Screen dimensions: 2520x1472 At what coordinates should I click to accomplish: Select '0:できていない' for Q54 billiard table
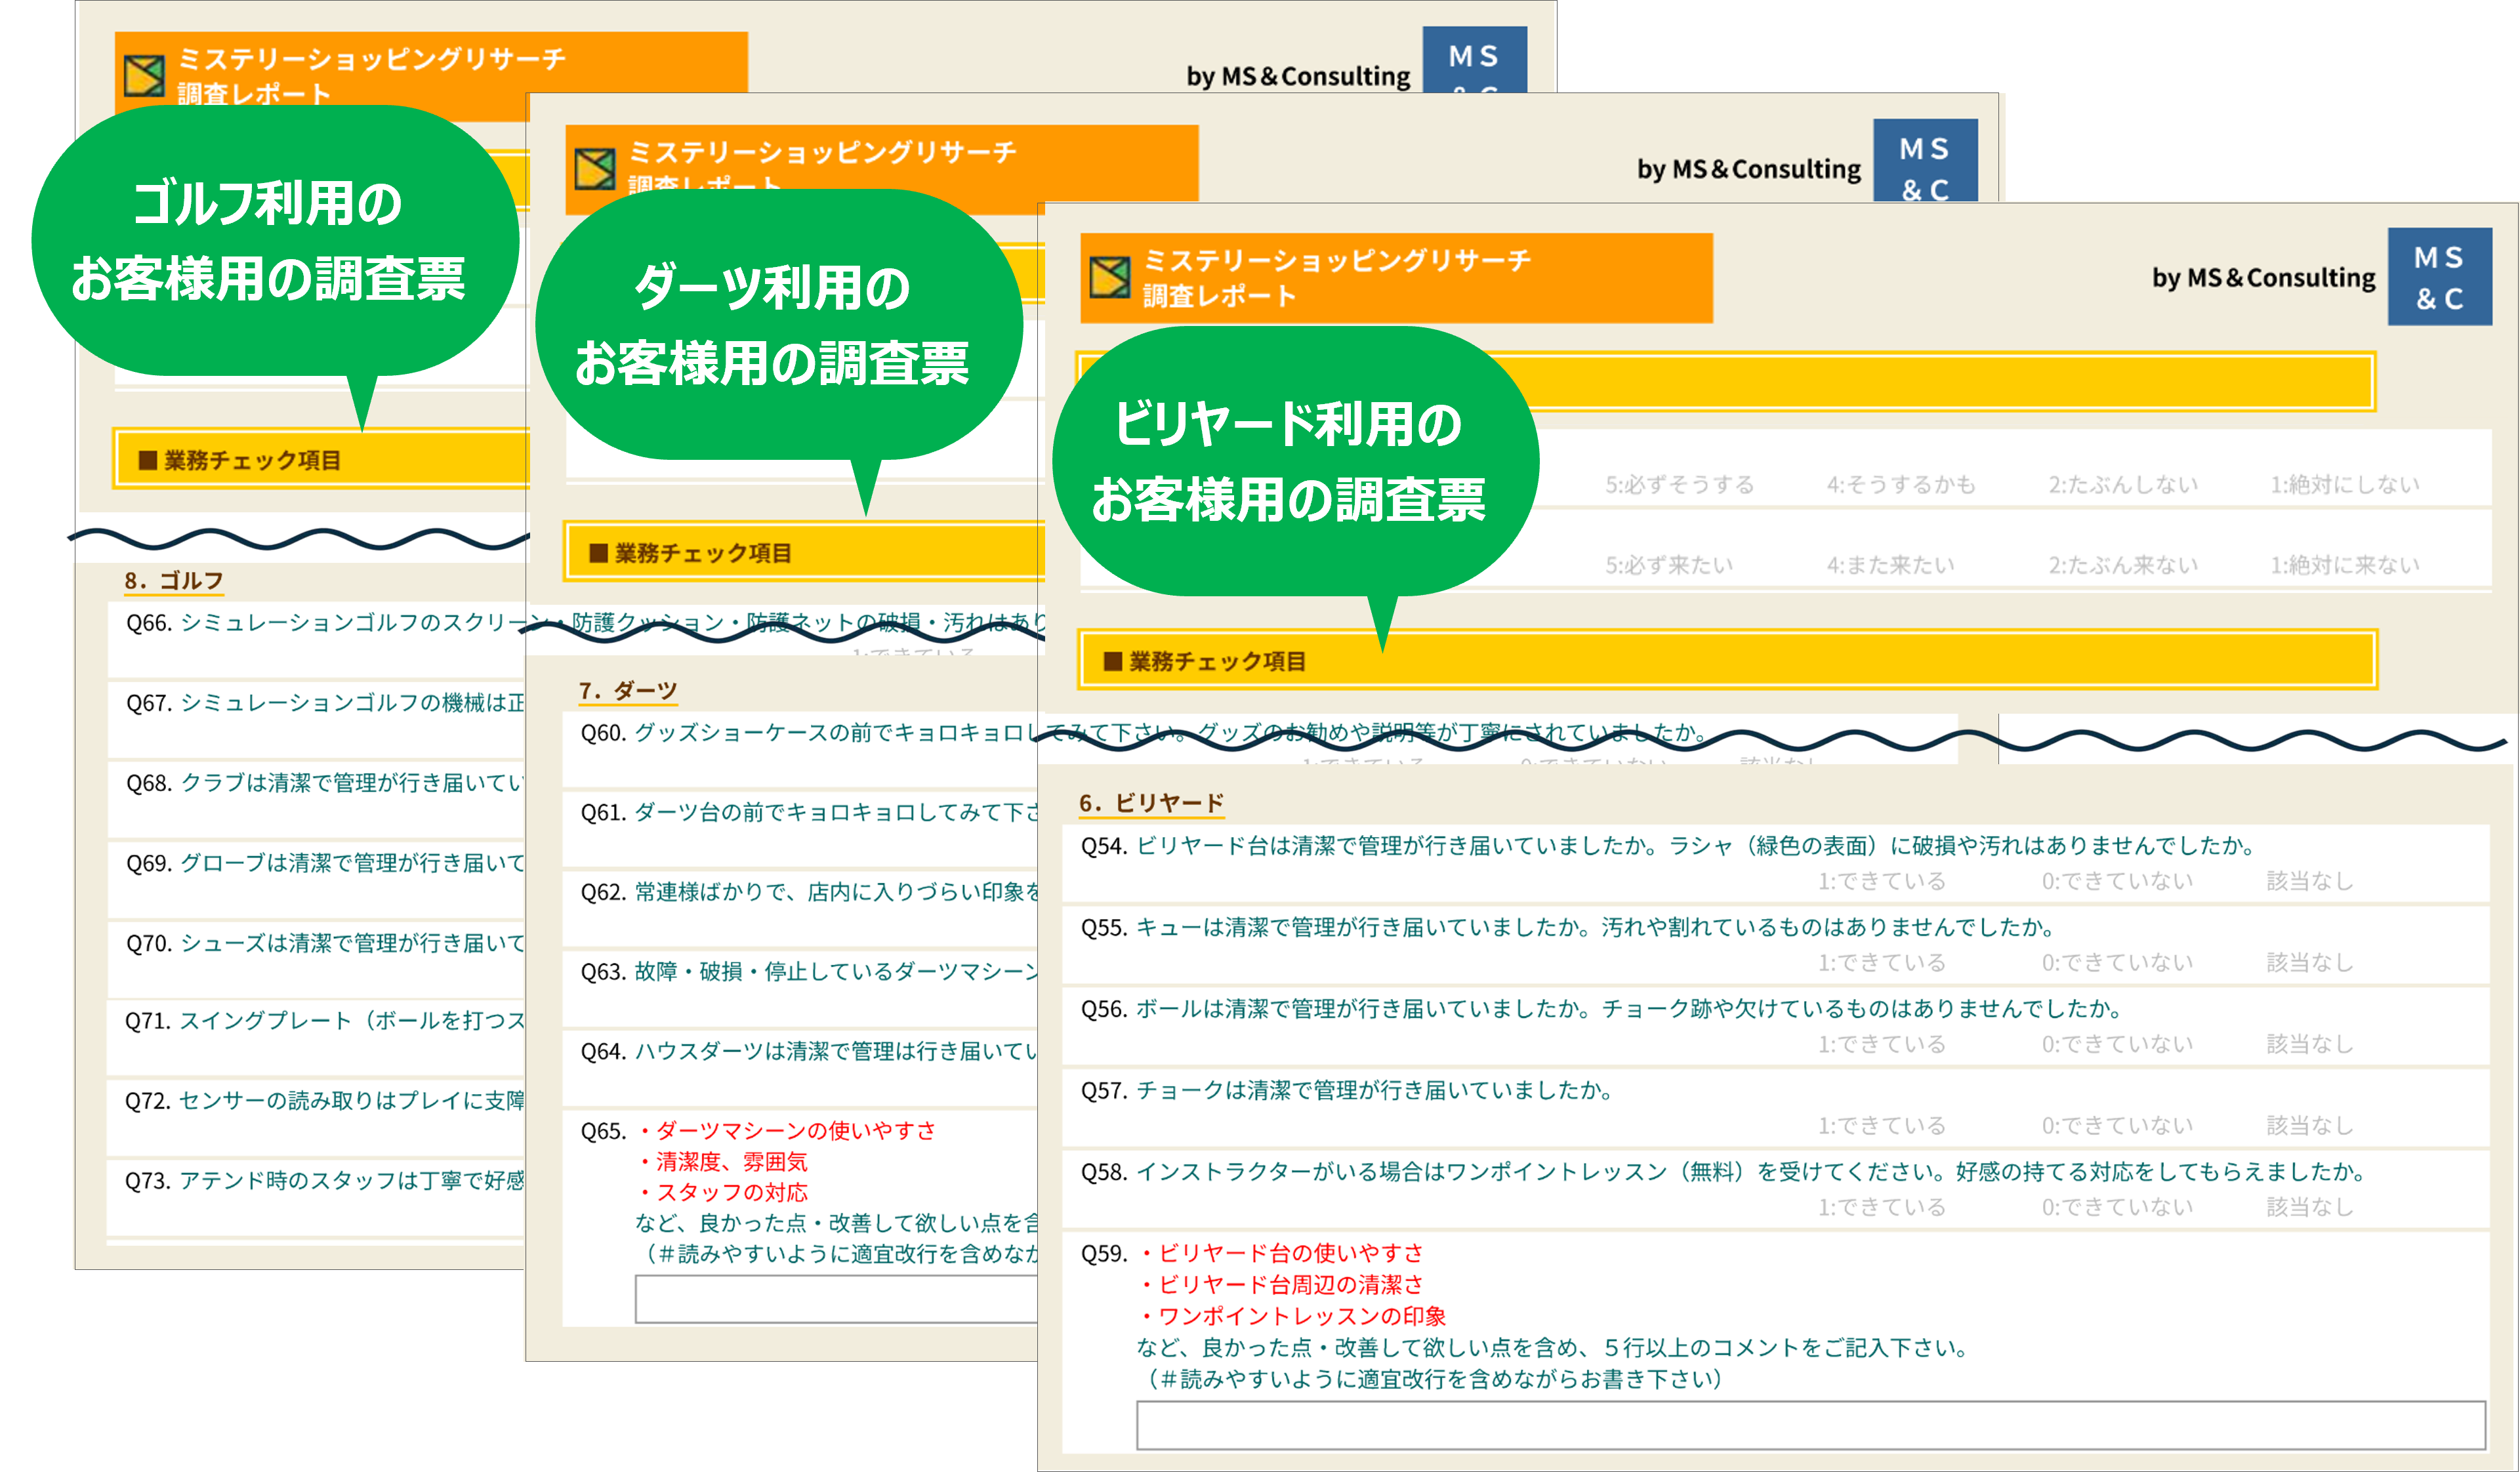coord(2117,881)
